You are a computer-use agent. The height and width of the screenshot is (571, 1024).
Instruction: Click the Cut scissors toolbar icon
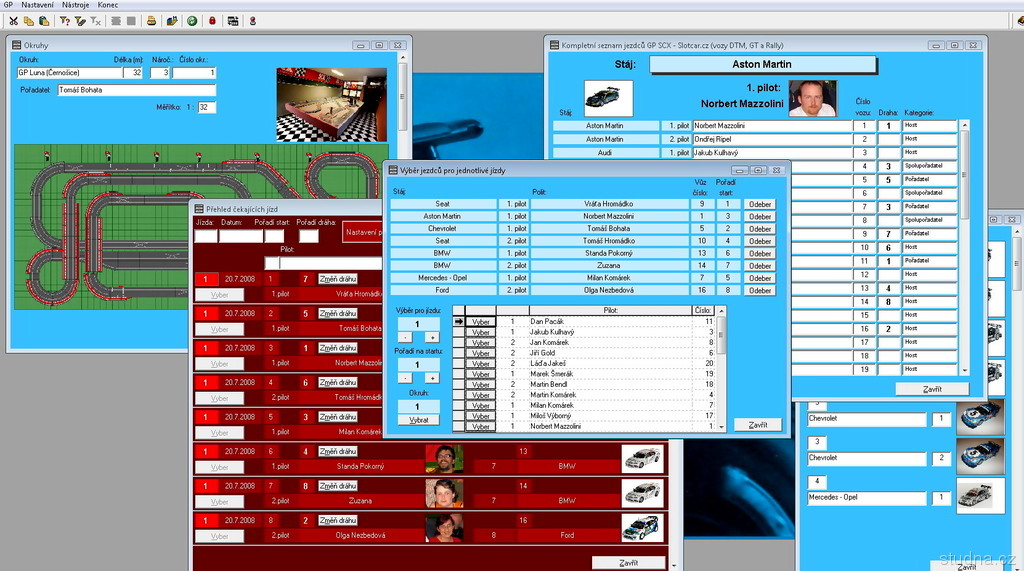coord(13,21)
